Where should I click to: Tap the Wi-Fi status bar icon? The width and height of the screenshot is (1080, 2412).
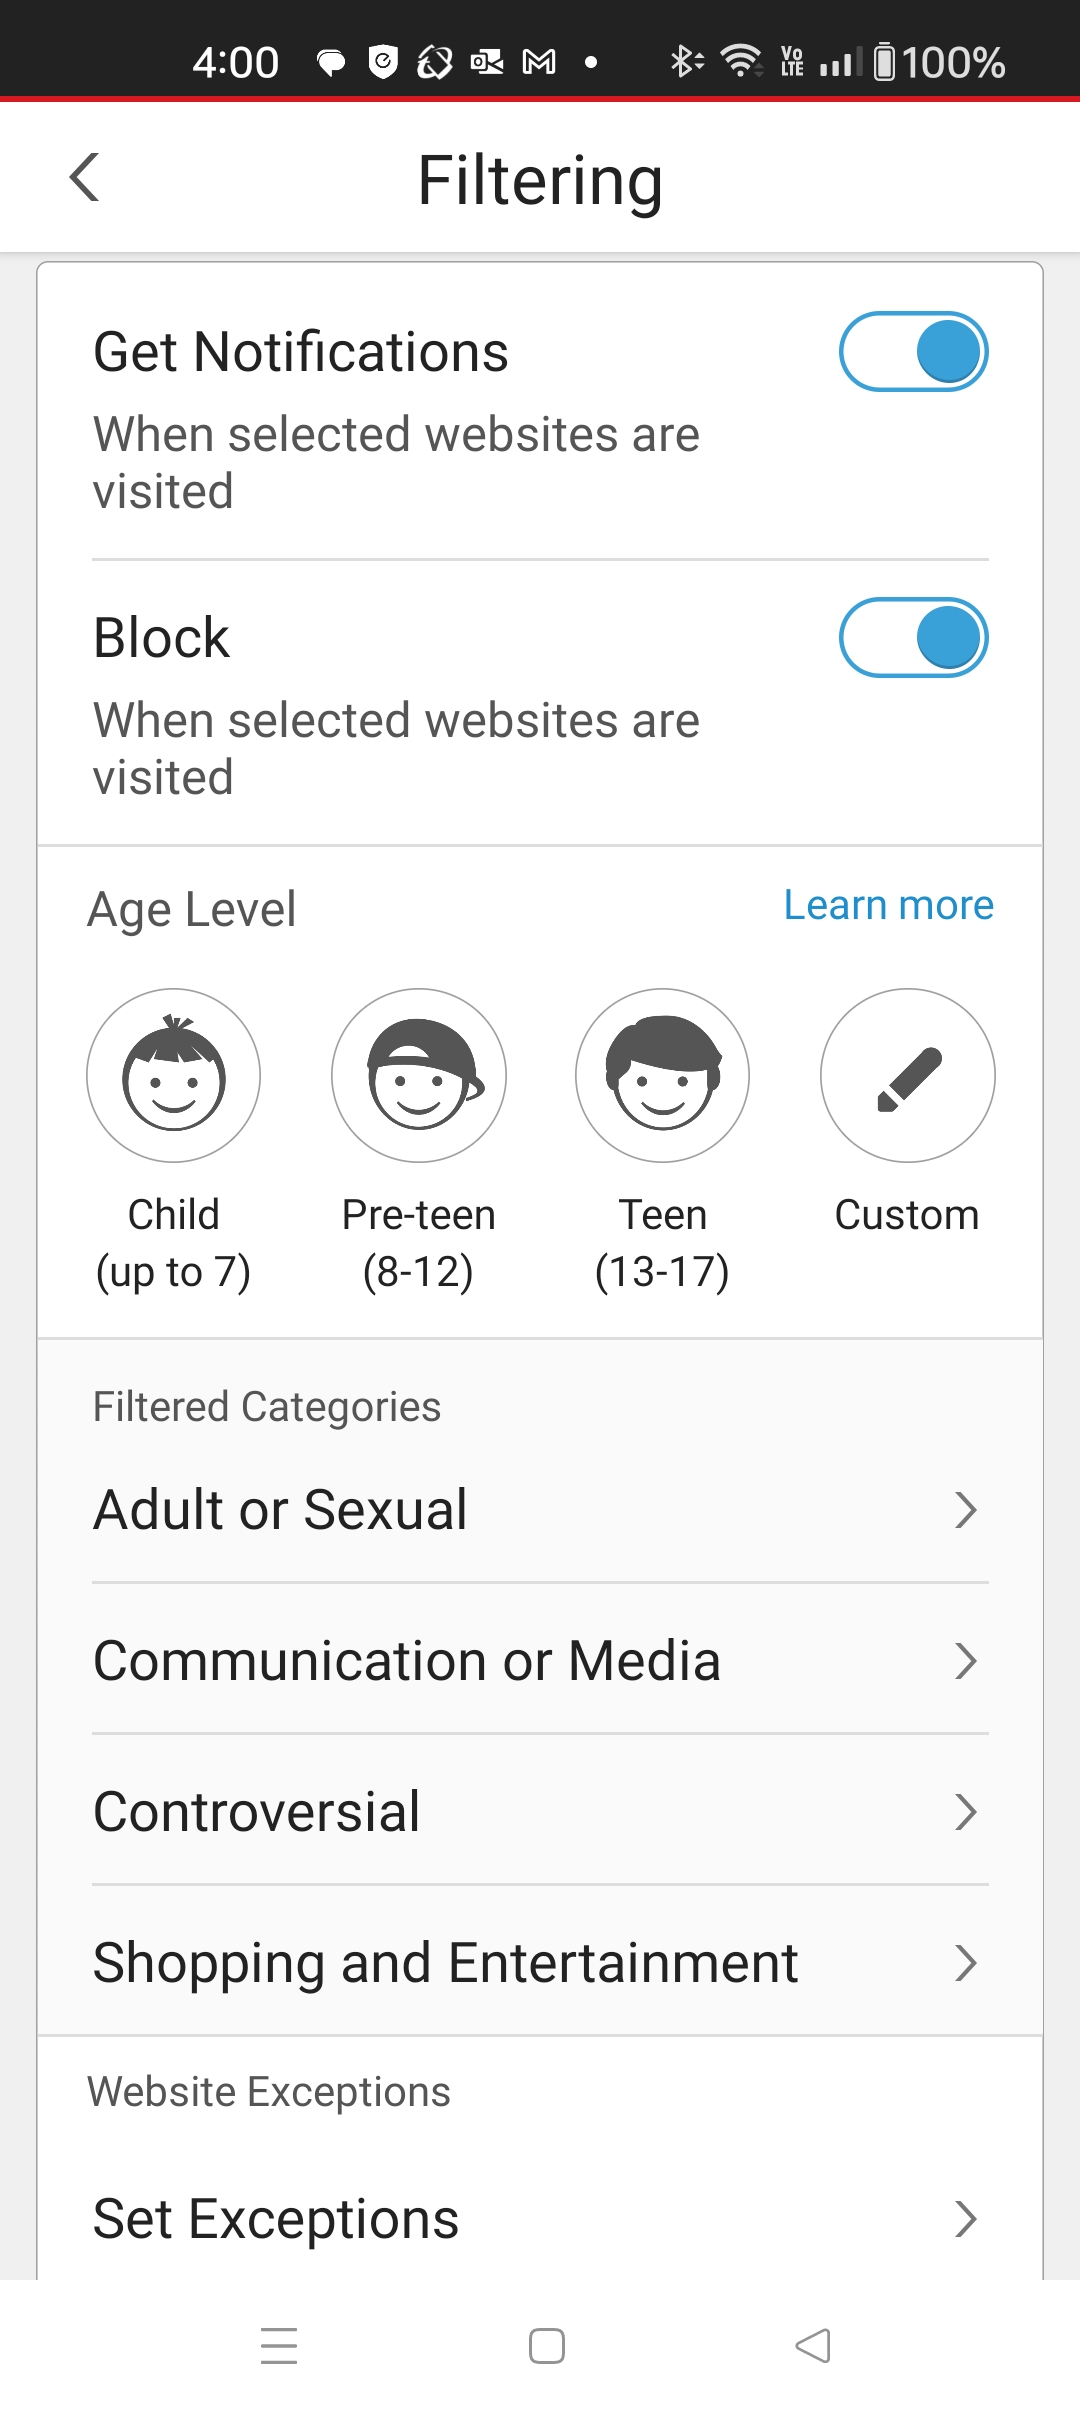(x=741, y=62)
